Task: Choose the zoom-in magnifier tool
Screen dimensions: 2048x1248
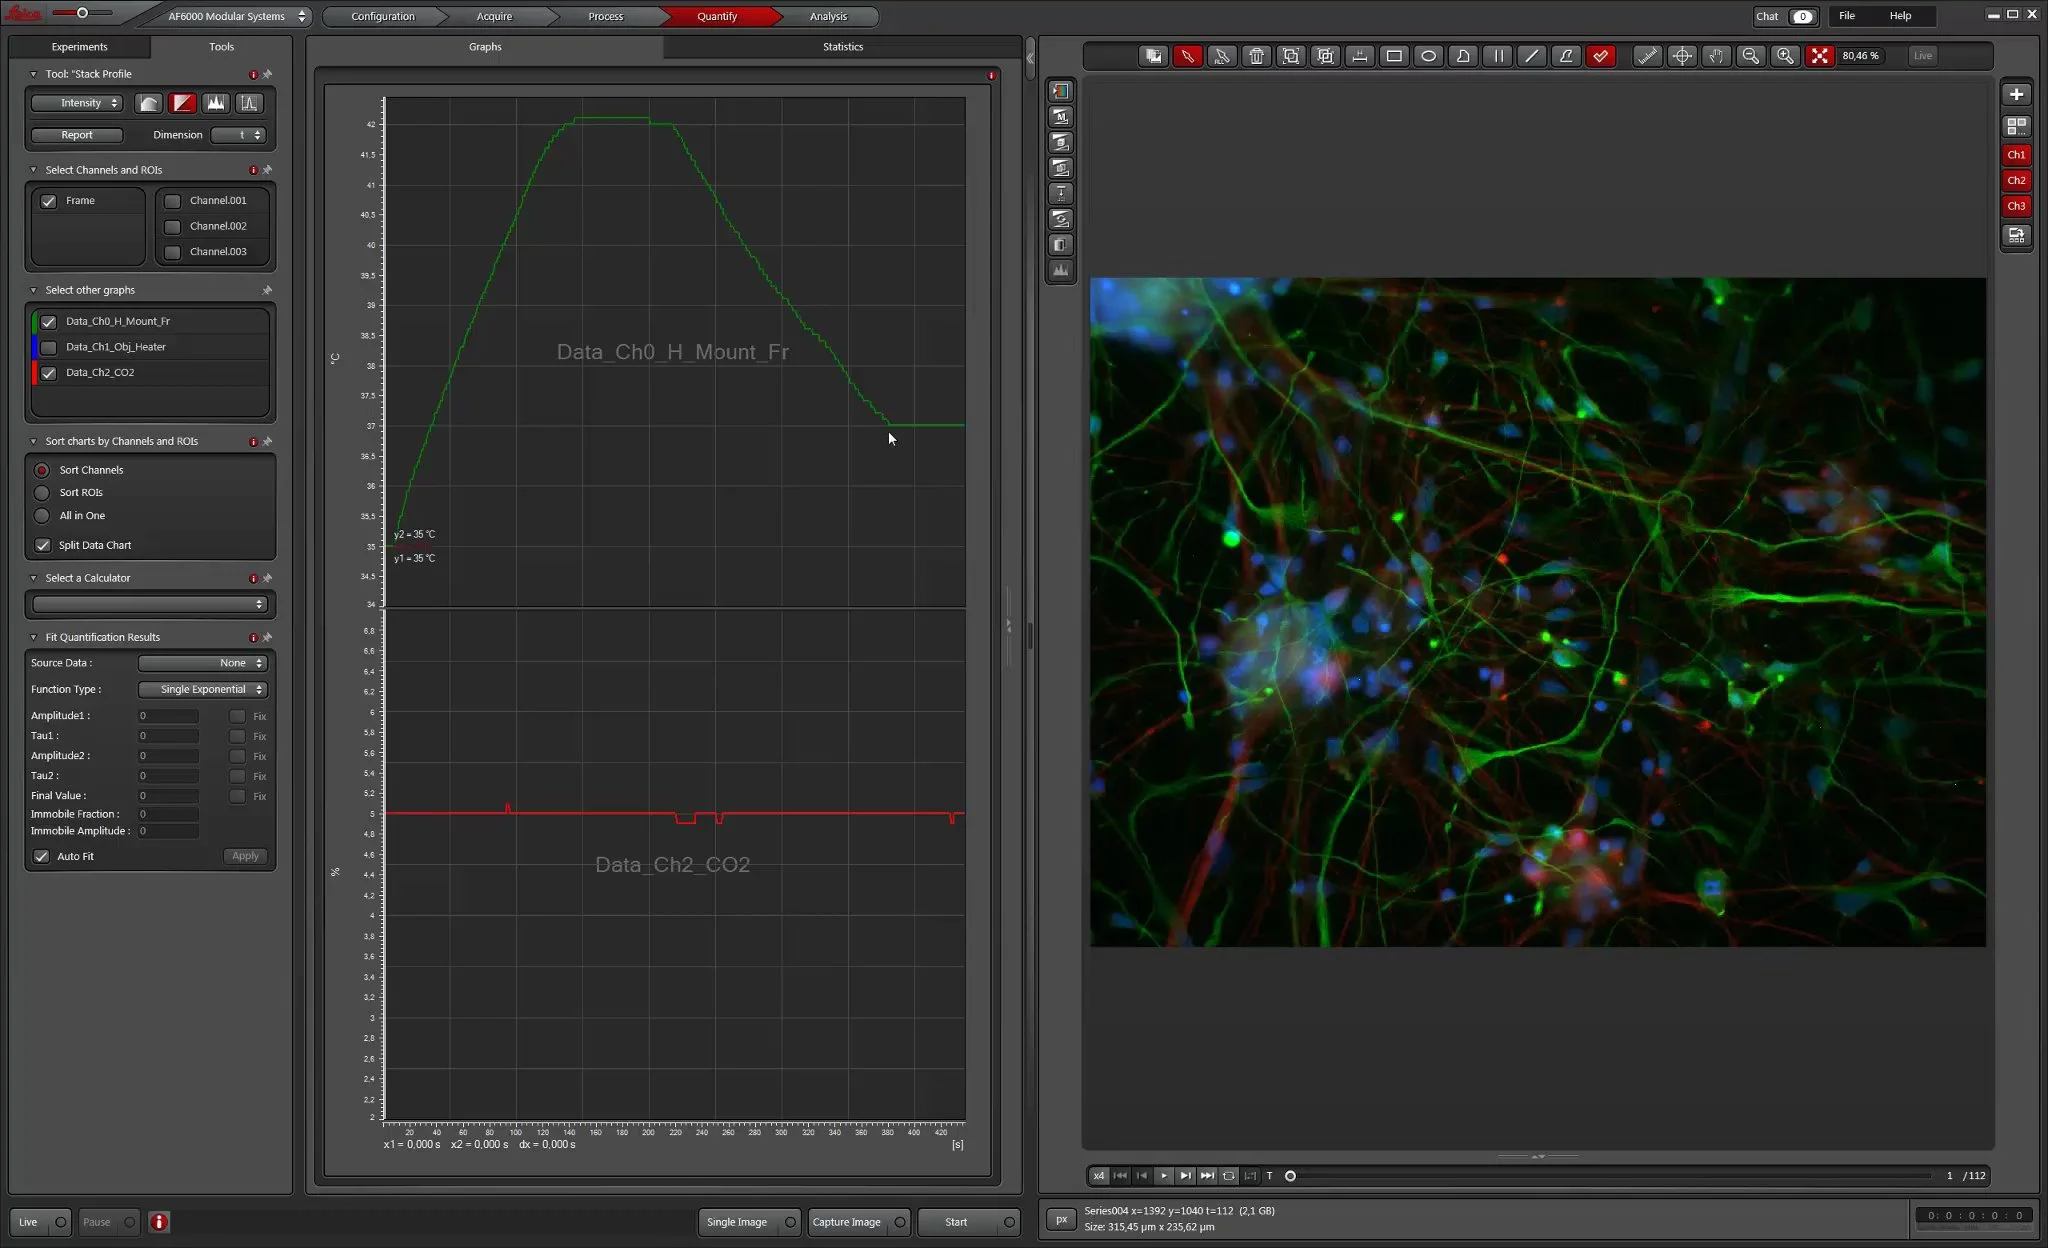Action: click(1786, 56)
